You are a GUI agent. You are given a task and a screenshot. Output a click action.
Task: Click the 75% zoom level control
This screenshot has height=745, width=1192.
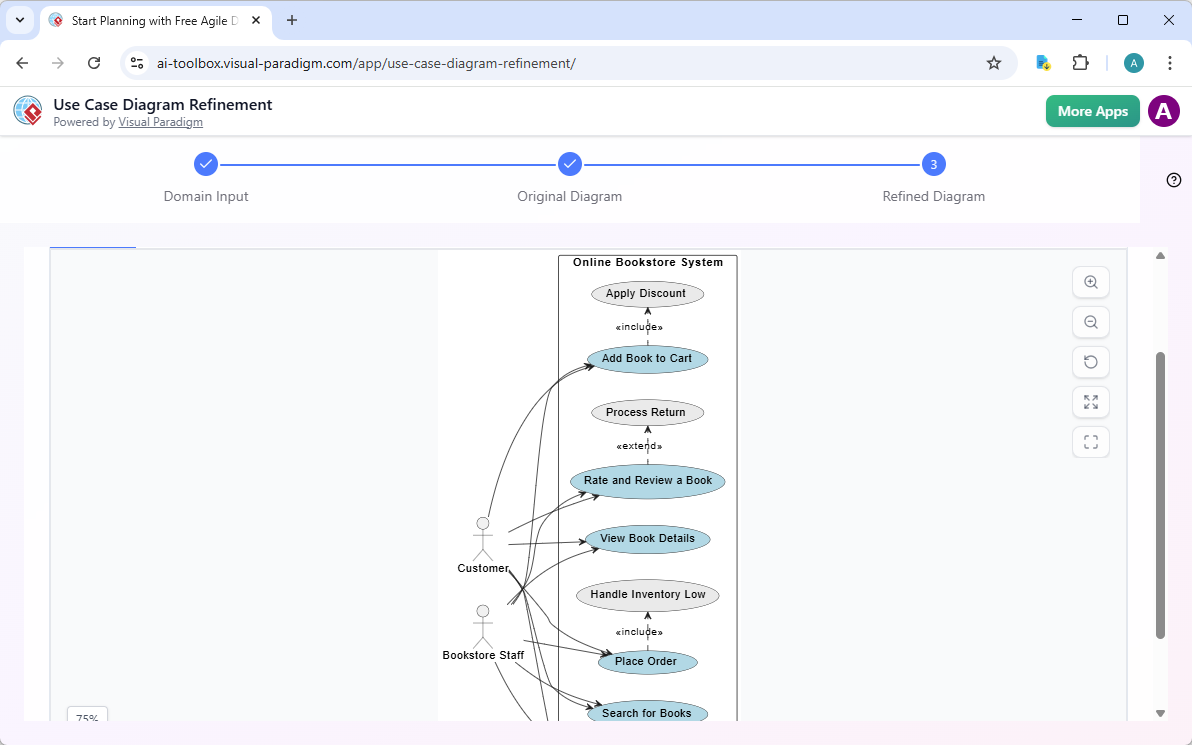pyautogui.click(x=87, y=717)
